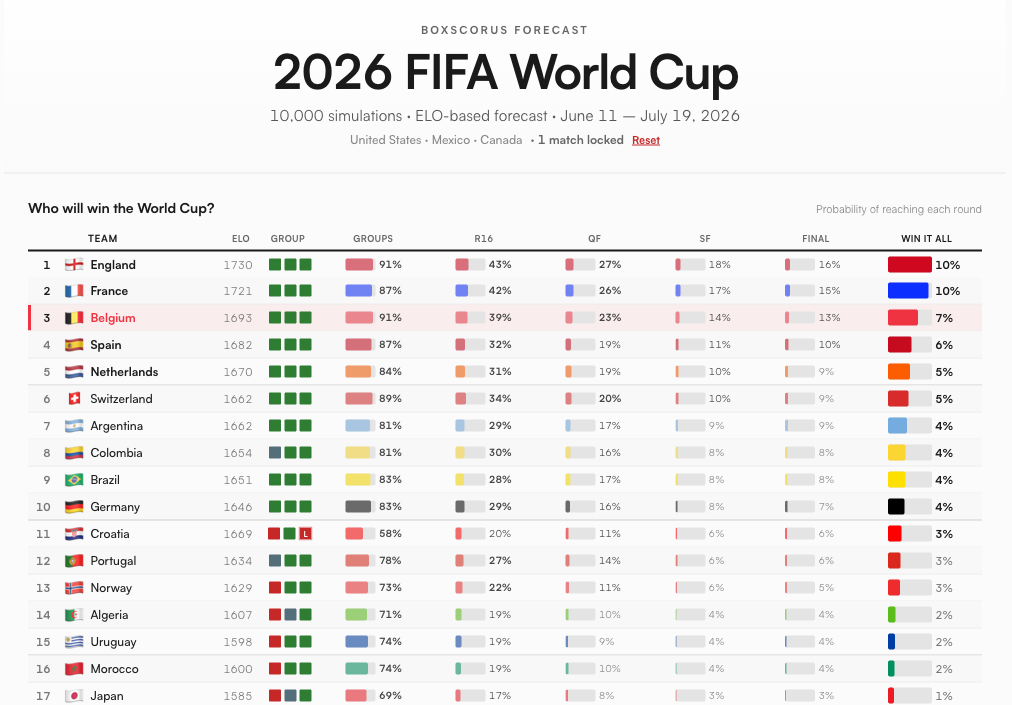Click Croatia's red L loss indicator
This screenshot has width=1012, height=705.
[x=303, y=533]
